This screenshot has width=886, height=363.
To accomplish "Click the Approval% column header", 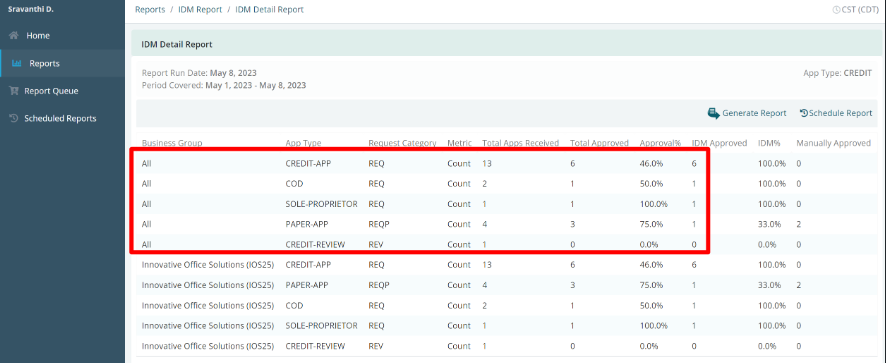I will 661,143.
